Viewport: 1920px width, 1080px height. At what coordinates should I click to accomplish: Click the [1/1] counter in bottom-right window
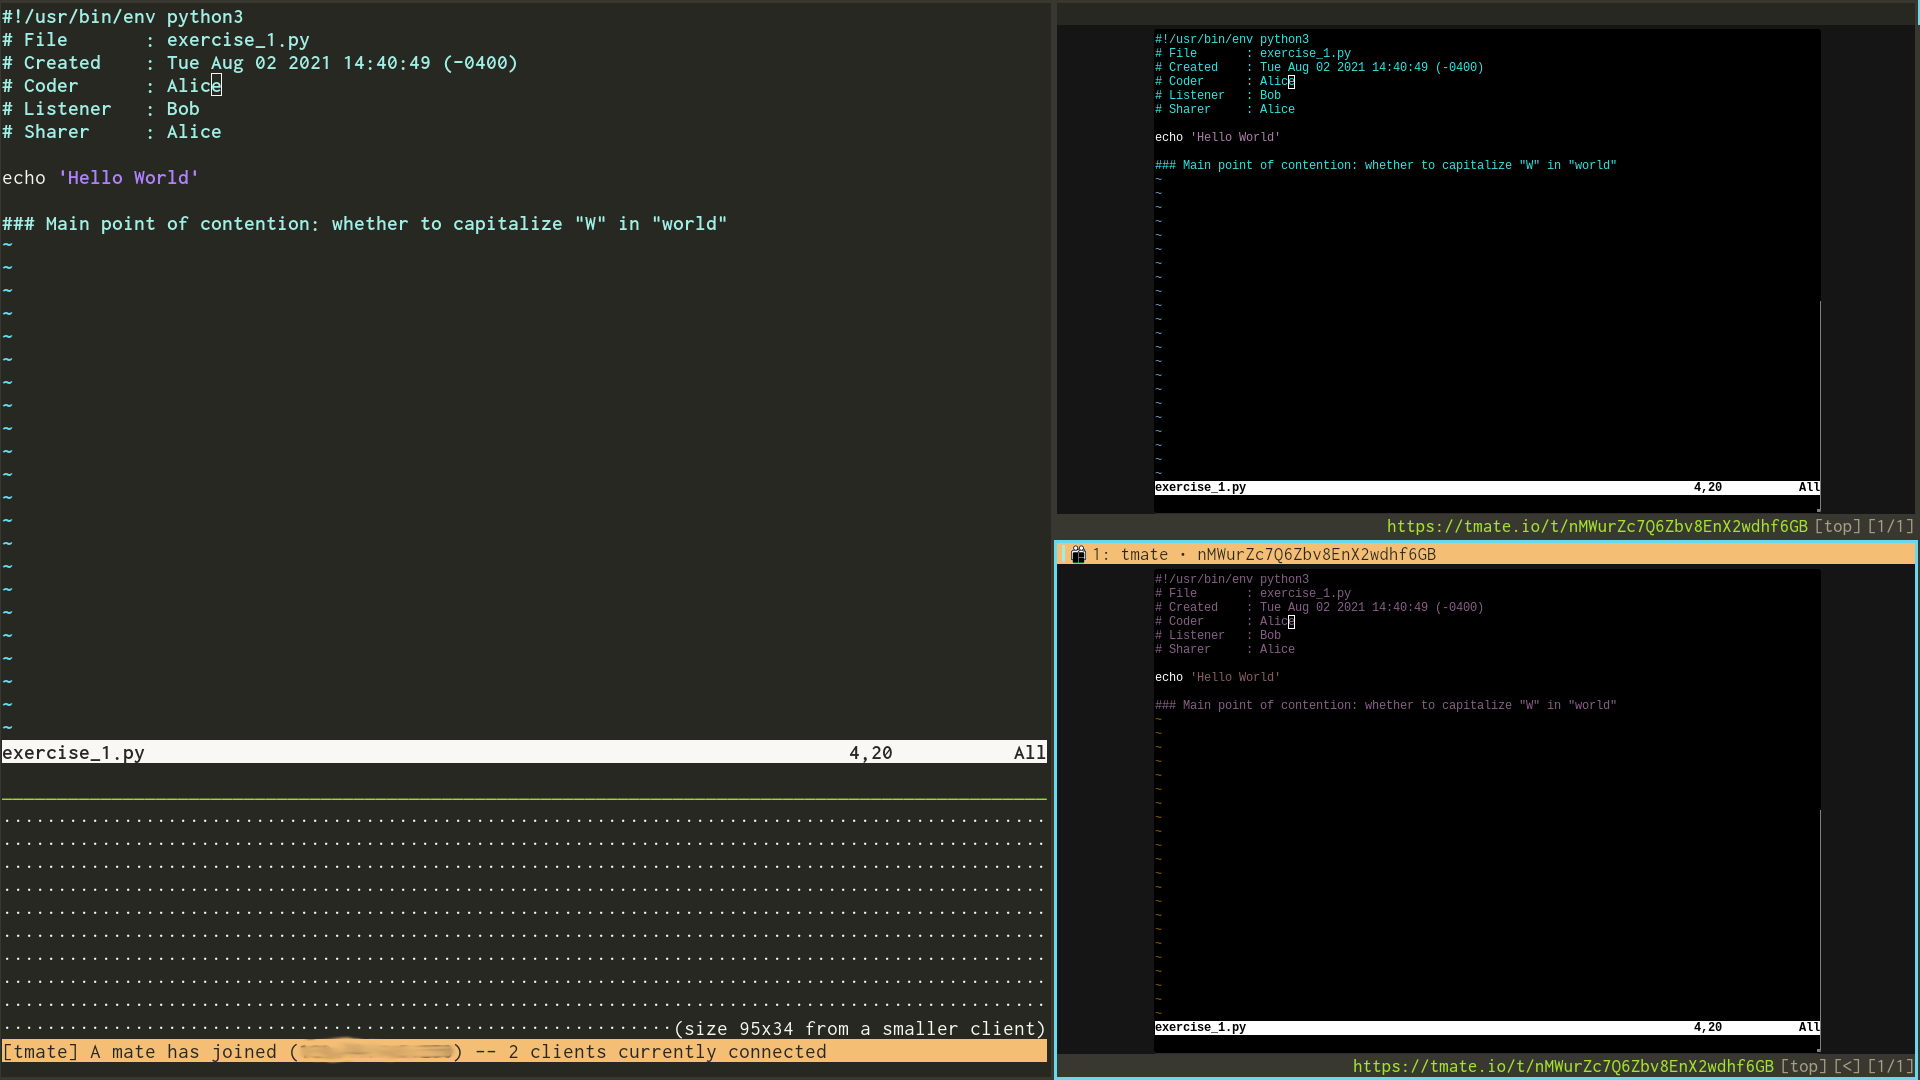point(1891,1066)
